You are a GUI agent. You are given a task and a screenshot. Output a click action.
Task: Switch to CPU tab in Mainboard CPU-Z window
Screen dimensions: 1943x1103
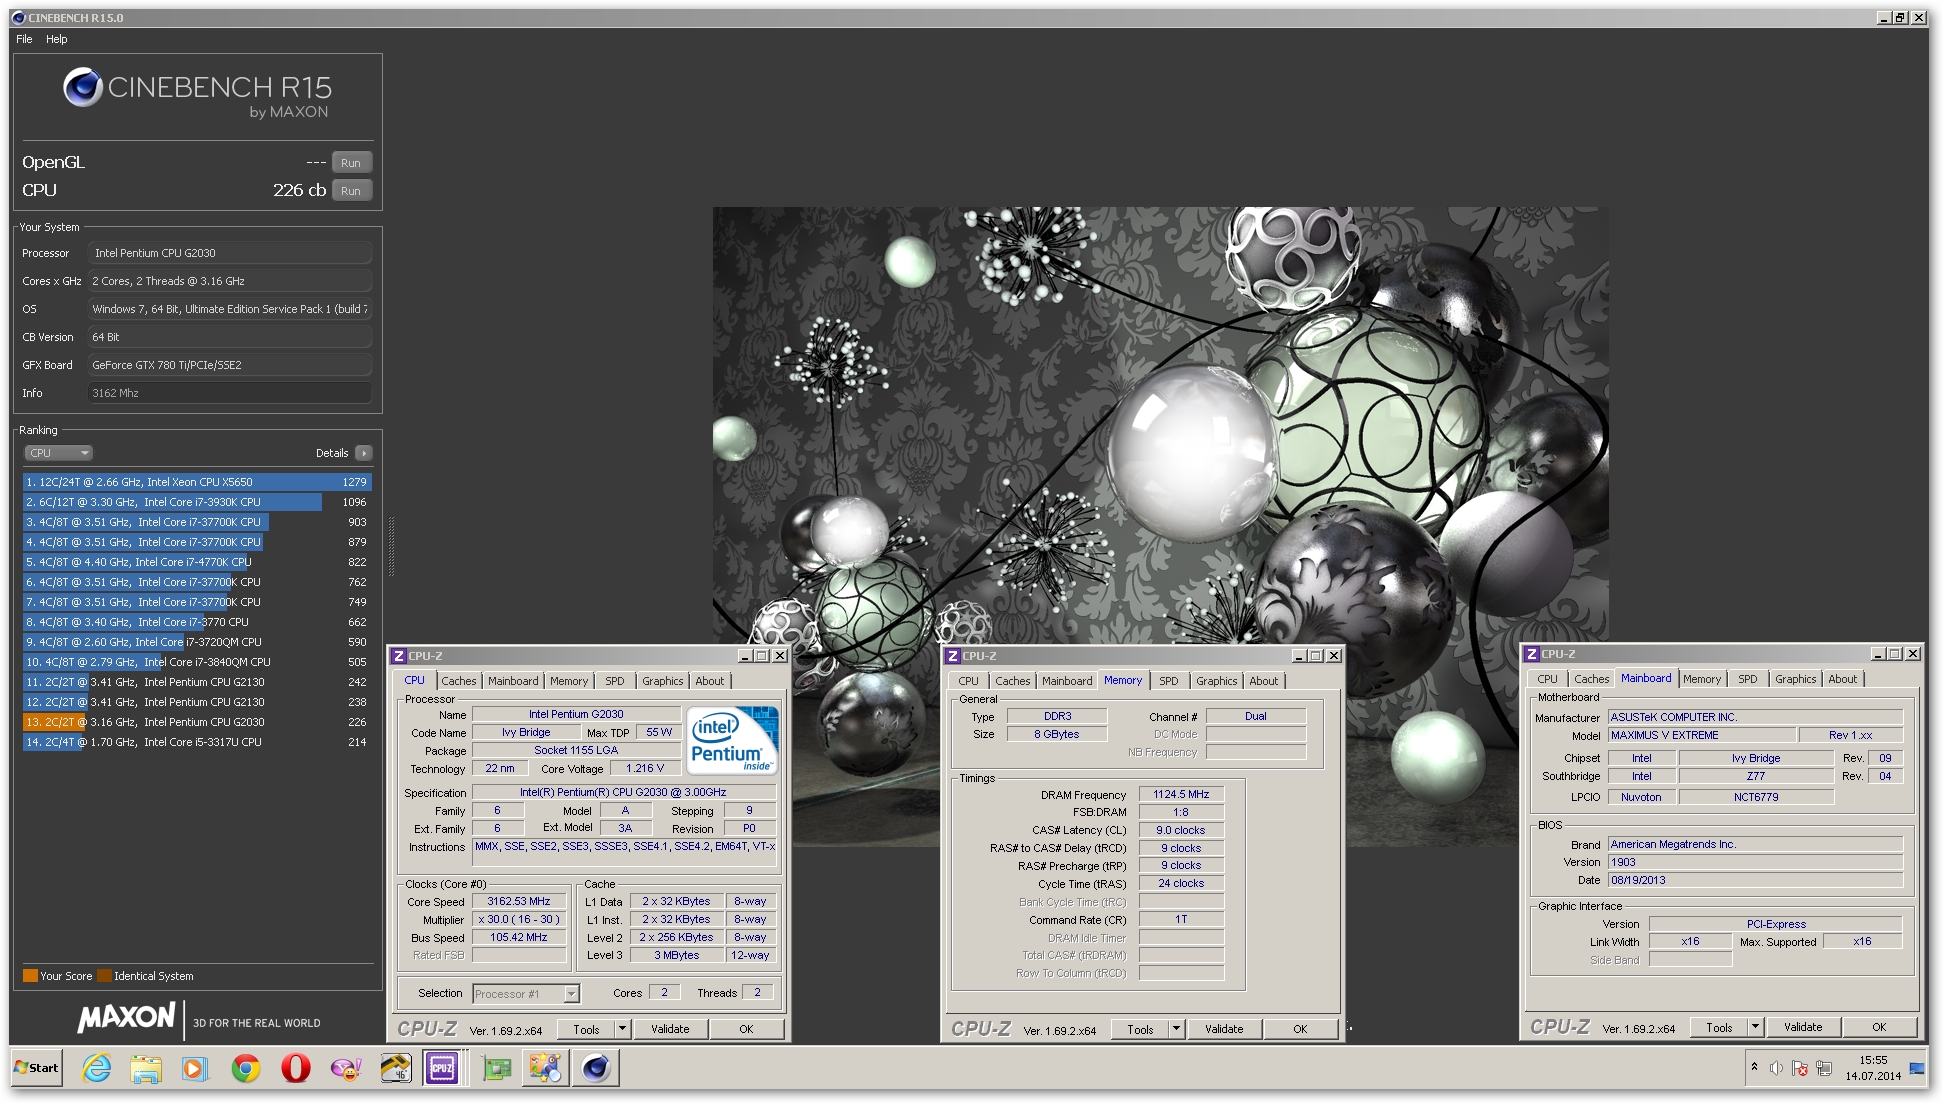click(x=1547, y=679)
